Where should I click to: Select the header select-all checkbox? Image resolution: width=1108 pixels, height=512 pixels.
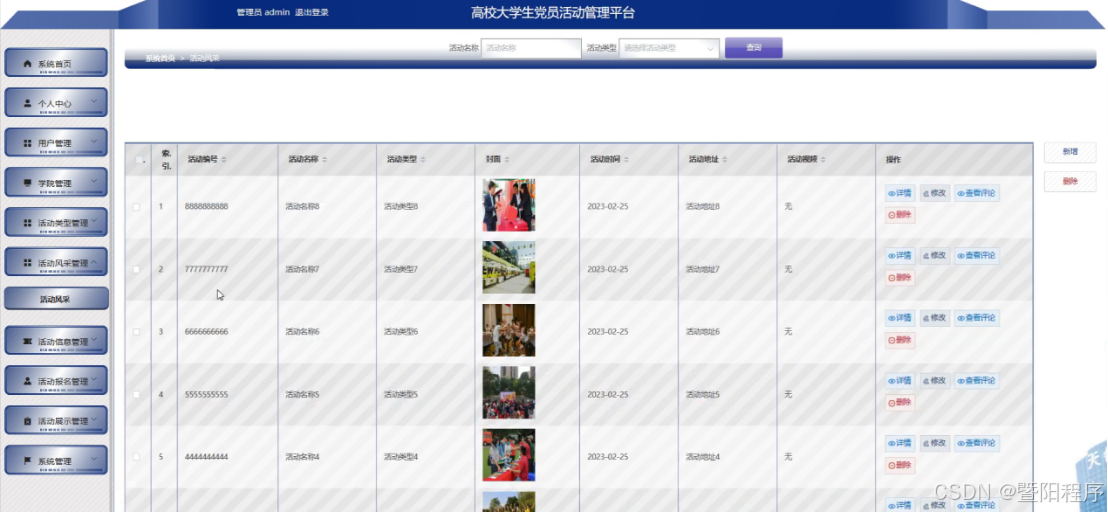138,160
